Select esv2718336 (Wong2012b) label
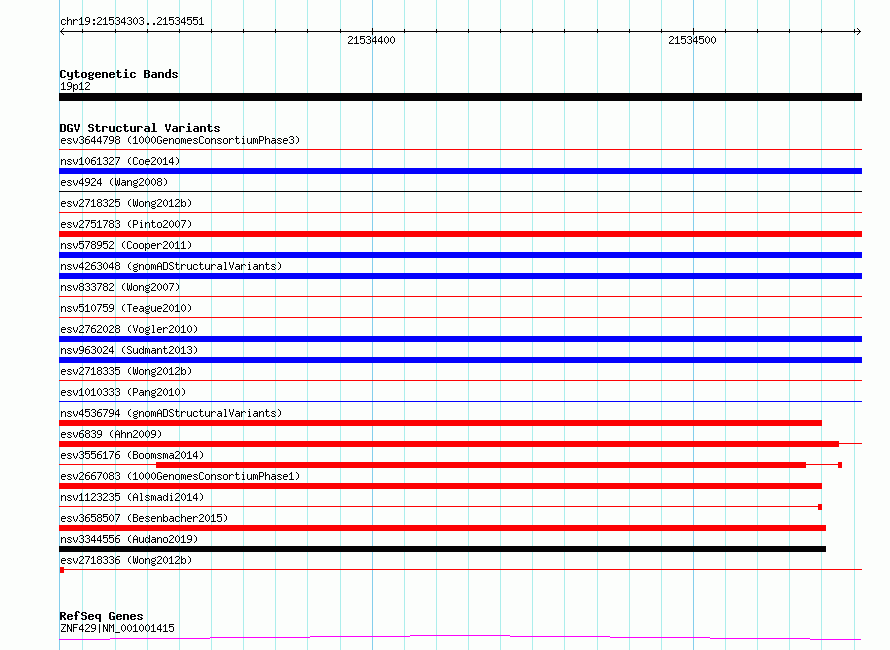This screenshot has height=650, width=890. pyautogui.click(x=126, y=560)
